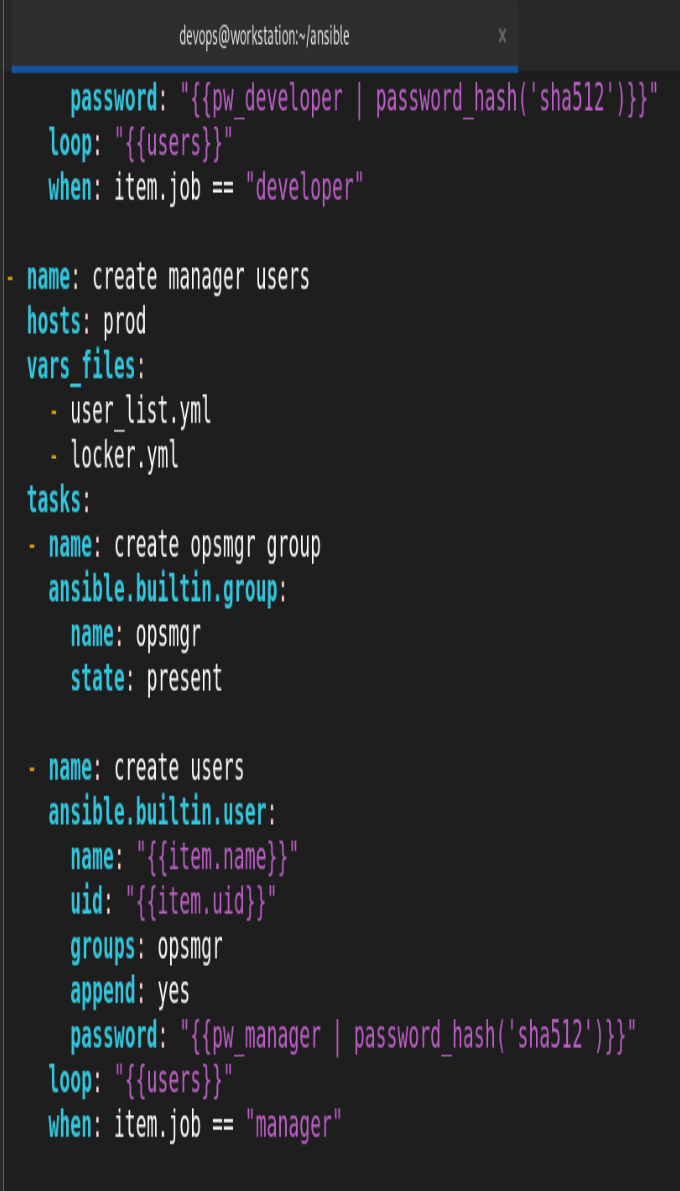Click the user_list.yml entry

click(x=141, y=412)
